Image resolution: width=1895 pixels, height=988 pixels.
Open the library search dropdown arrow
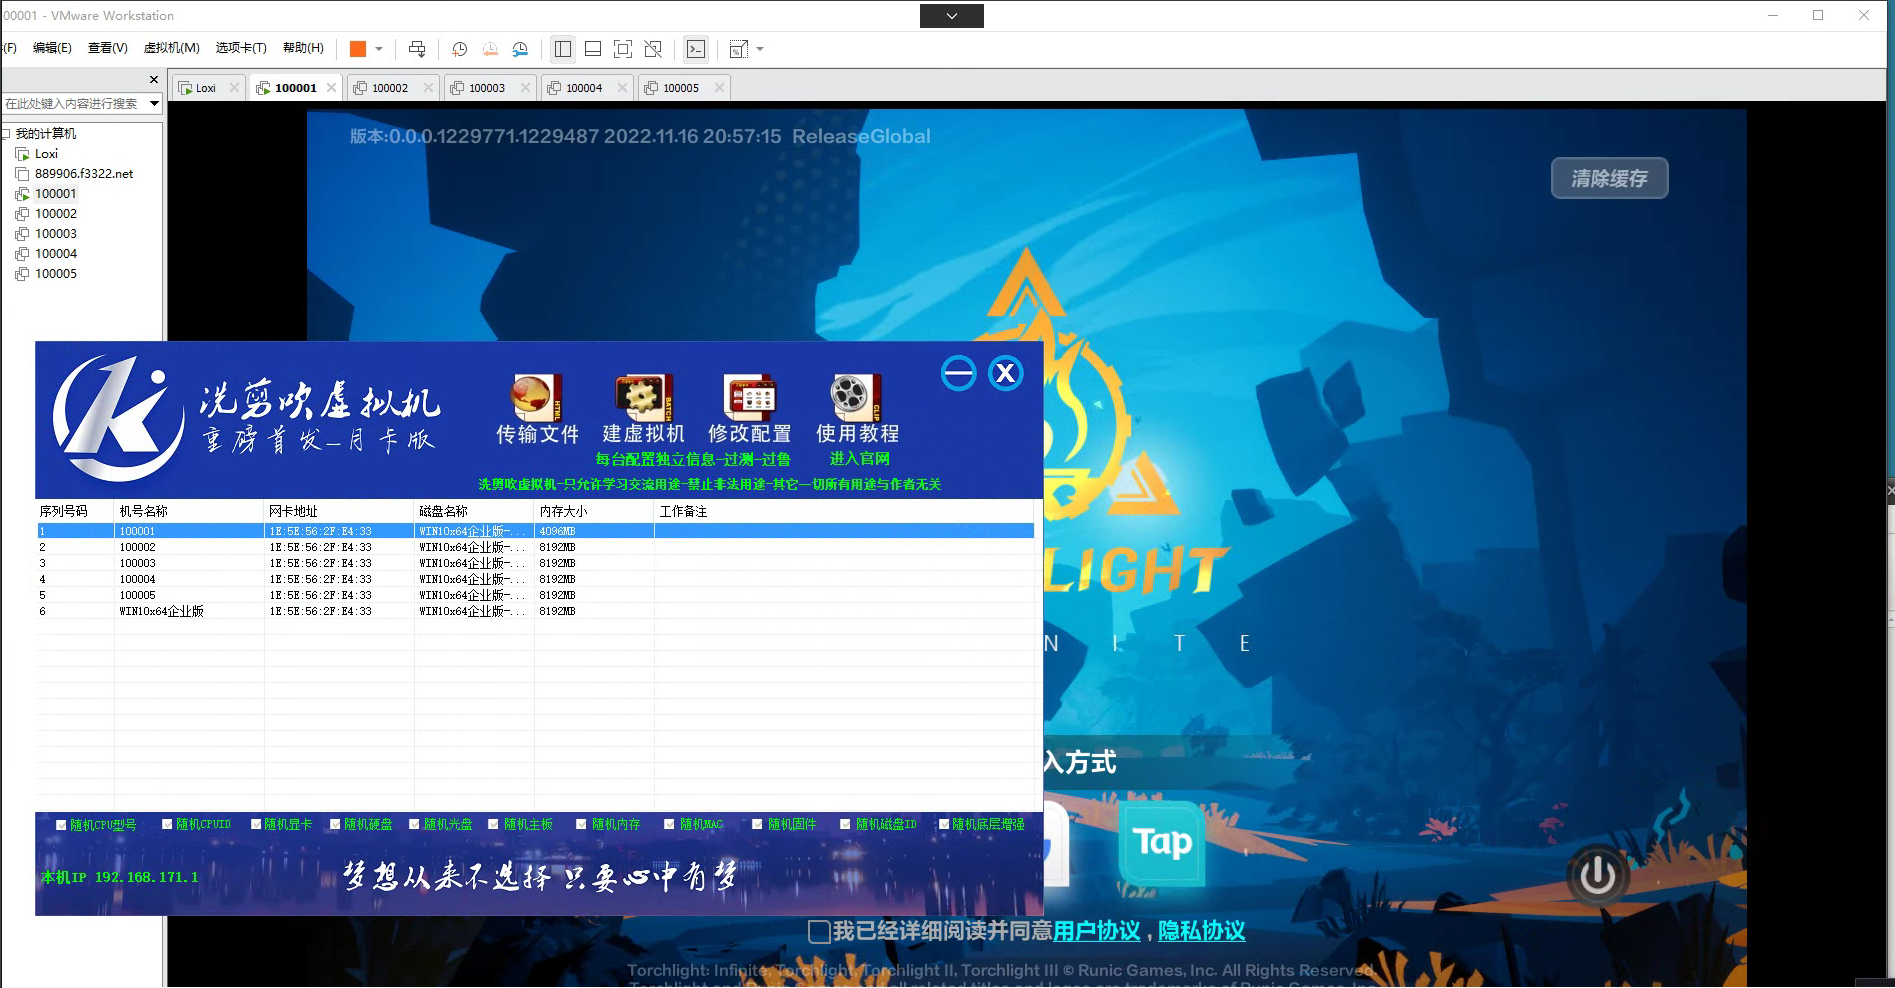(x=154, y=103)
